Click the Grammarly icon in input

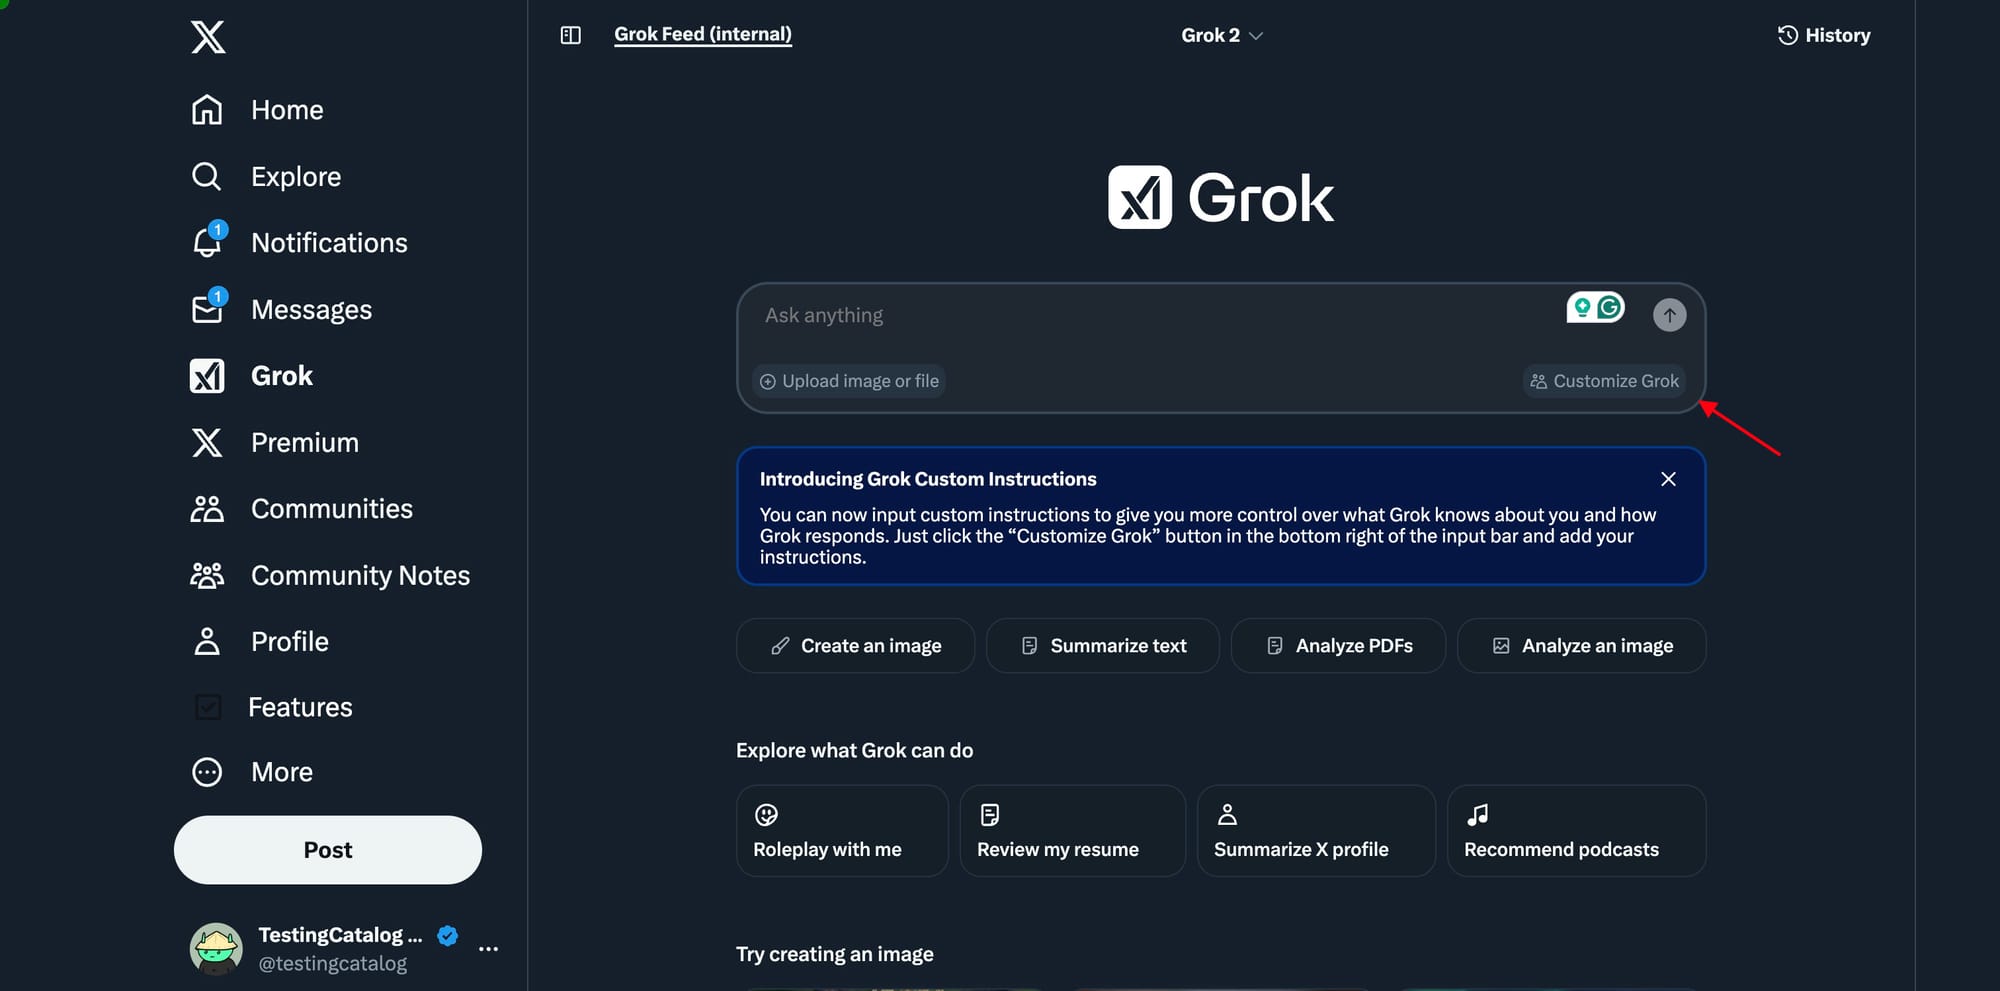coord(1610,307)
